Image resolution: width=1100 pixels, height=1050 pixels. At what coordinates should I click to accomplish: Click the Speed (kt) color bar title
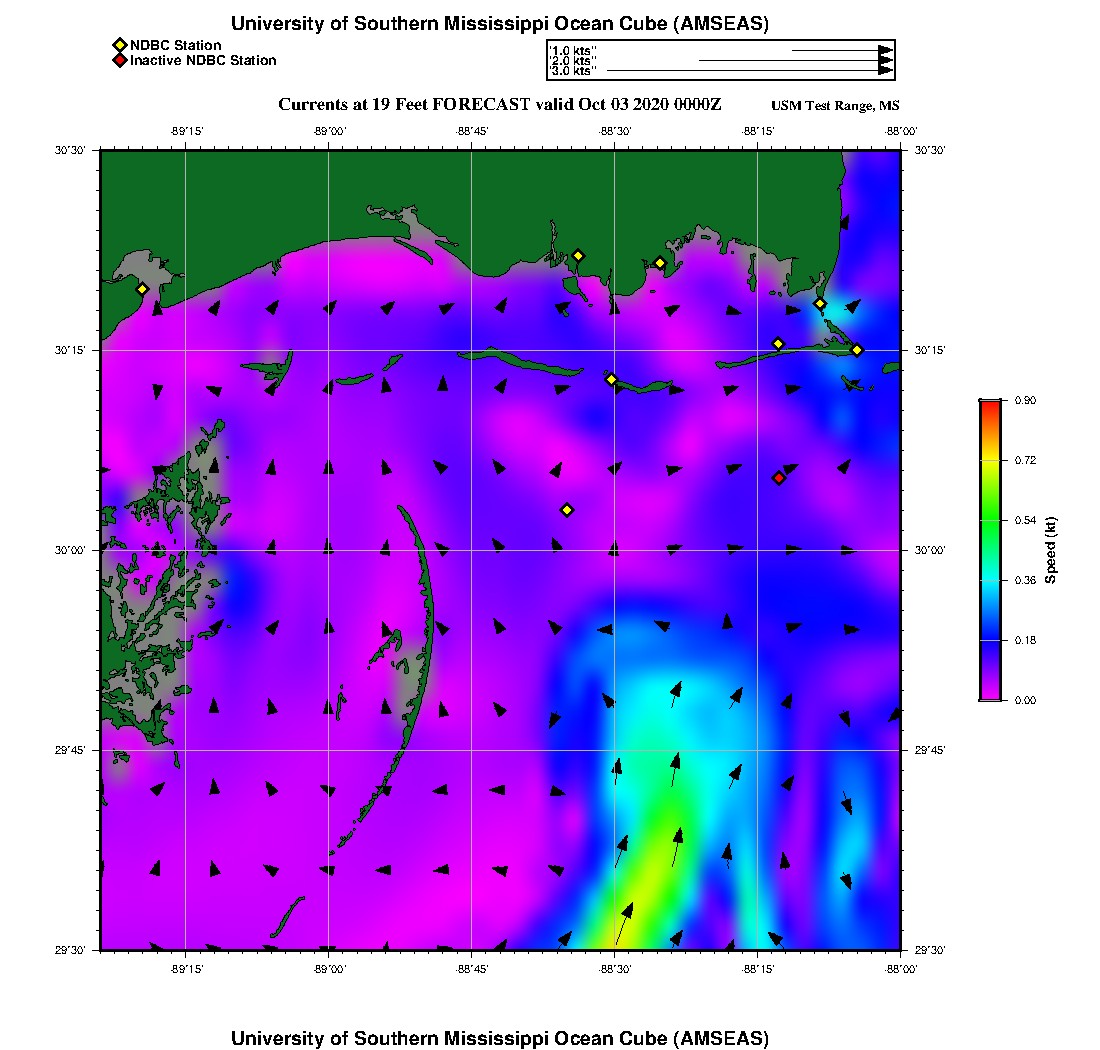tap(1050, 550)
